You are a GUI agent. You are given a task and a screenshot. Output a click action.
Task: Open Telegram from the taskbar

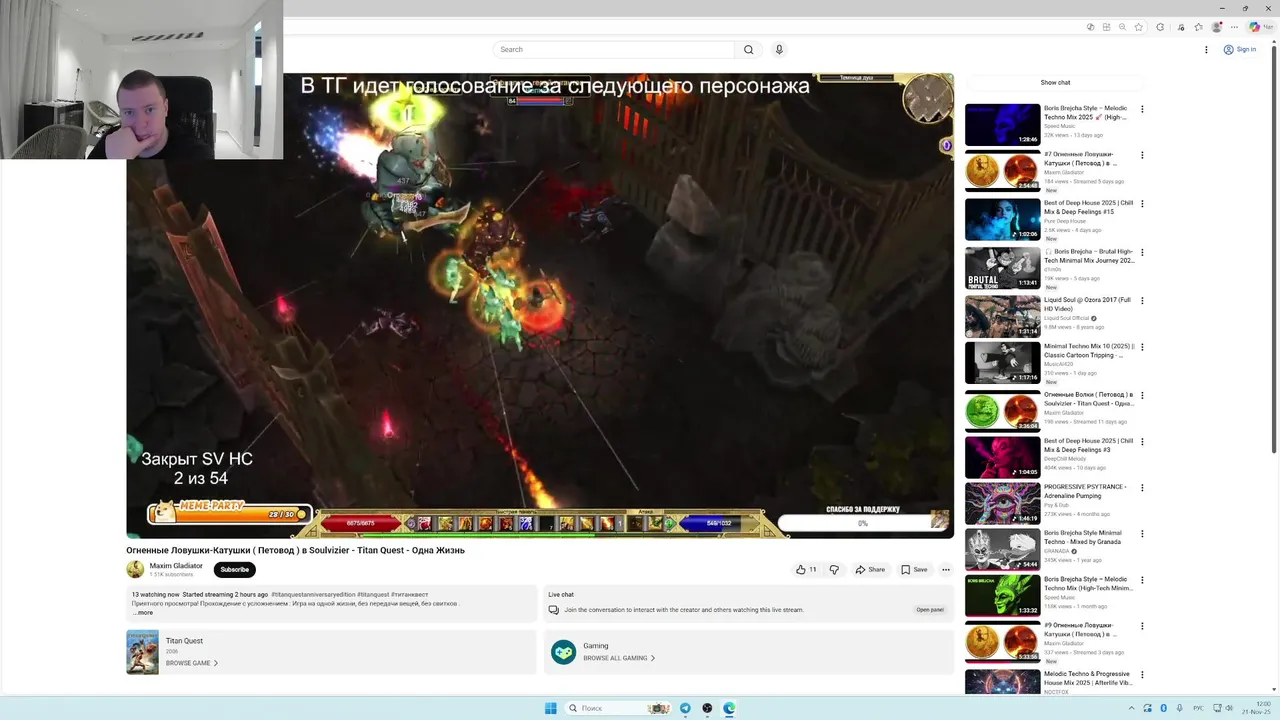click(x=685, y=708)
